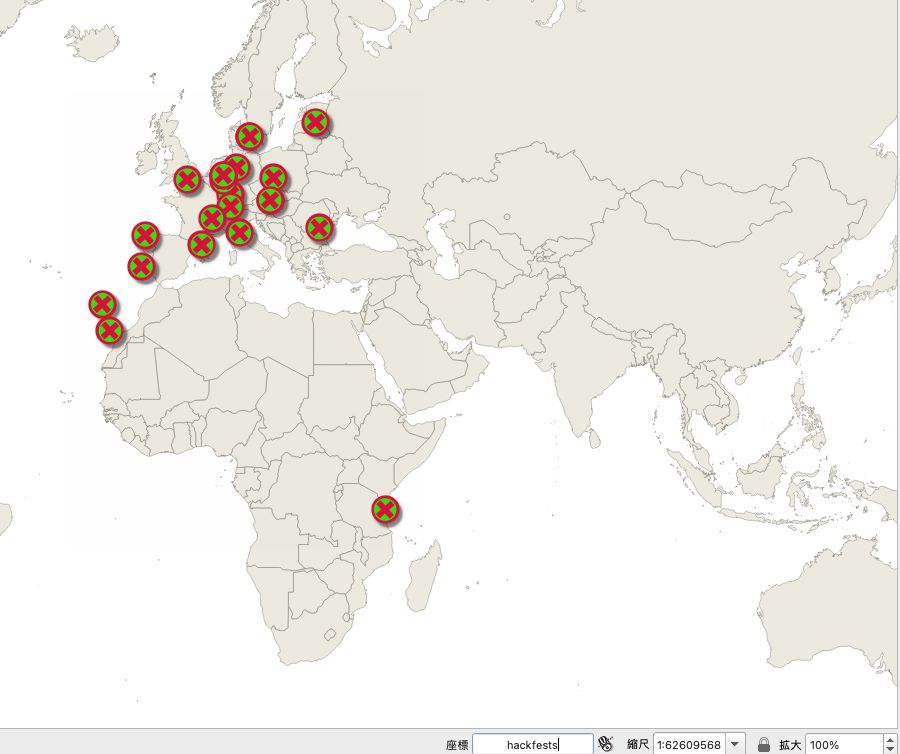Screen dimensions: 900x754
Task: Click the marker over central France
Action: coord(212,219)
